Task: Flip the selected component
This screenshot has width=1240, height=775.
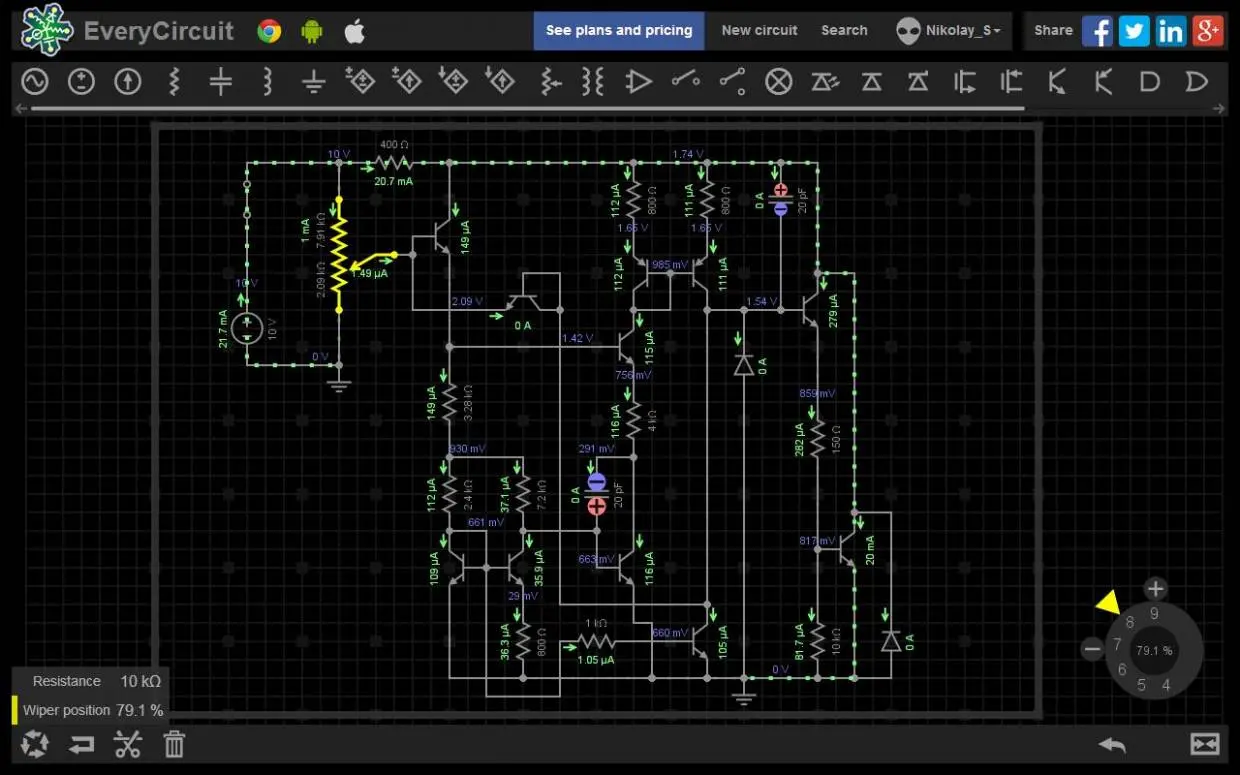Action: (81, 744)
